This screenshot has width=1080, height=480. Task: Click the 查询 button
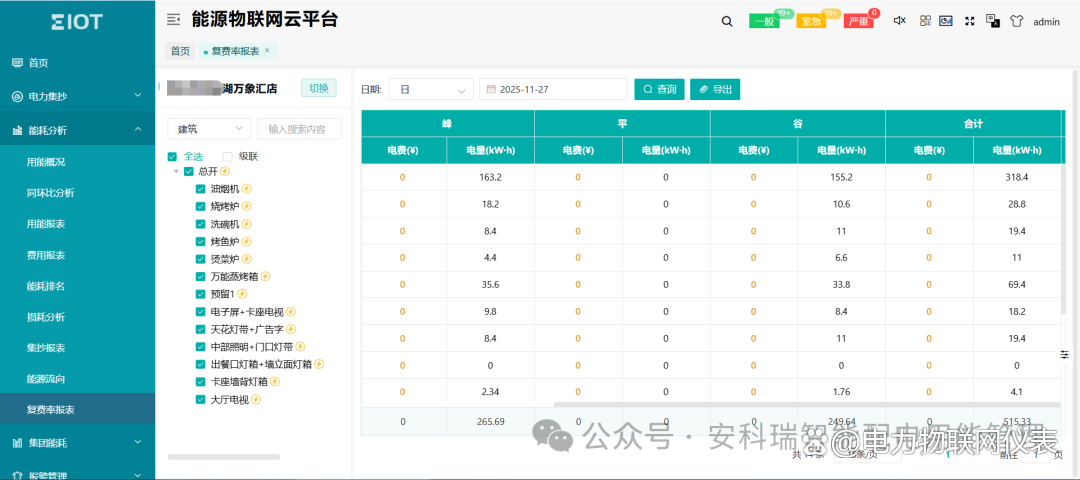point(659,90)
